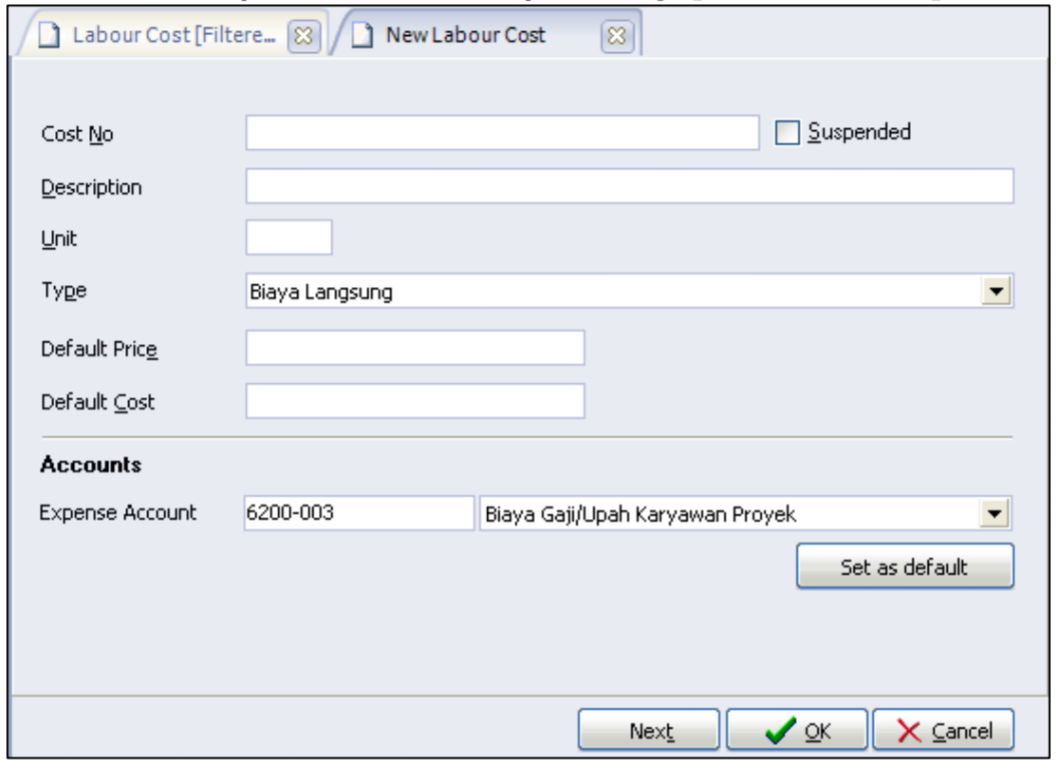The width and height of the screenshot is (1057, 775).
Task: Click the Next button
Action: pyautogui.click(x=648, y=730)
